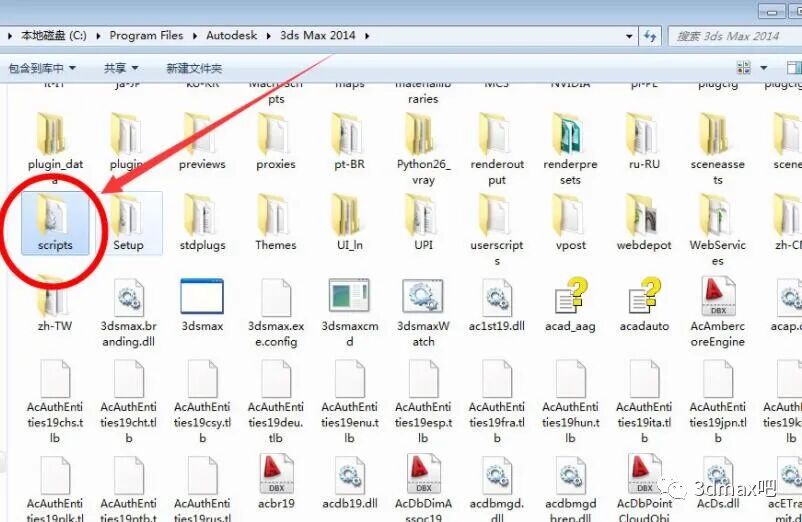Select the 3dsmax.exe.config file
The width and height of the screenshot is (802, 522).
[276, 312]
